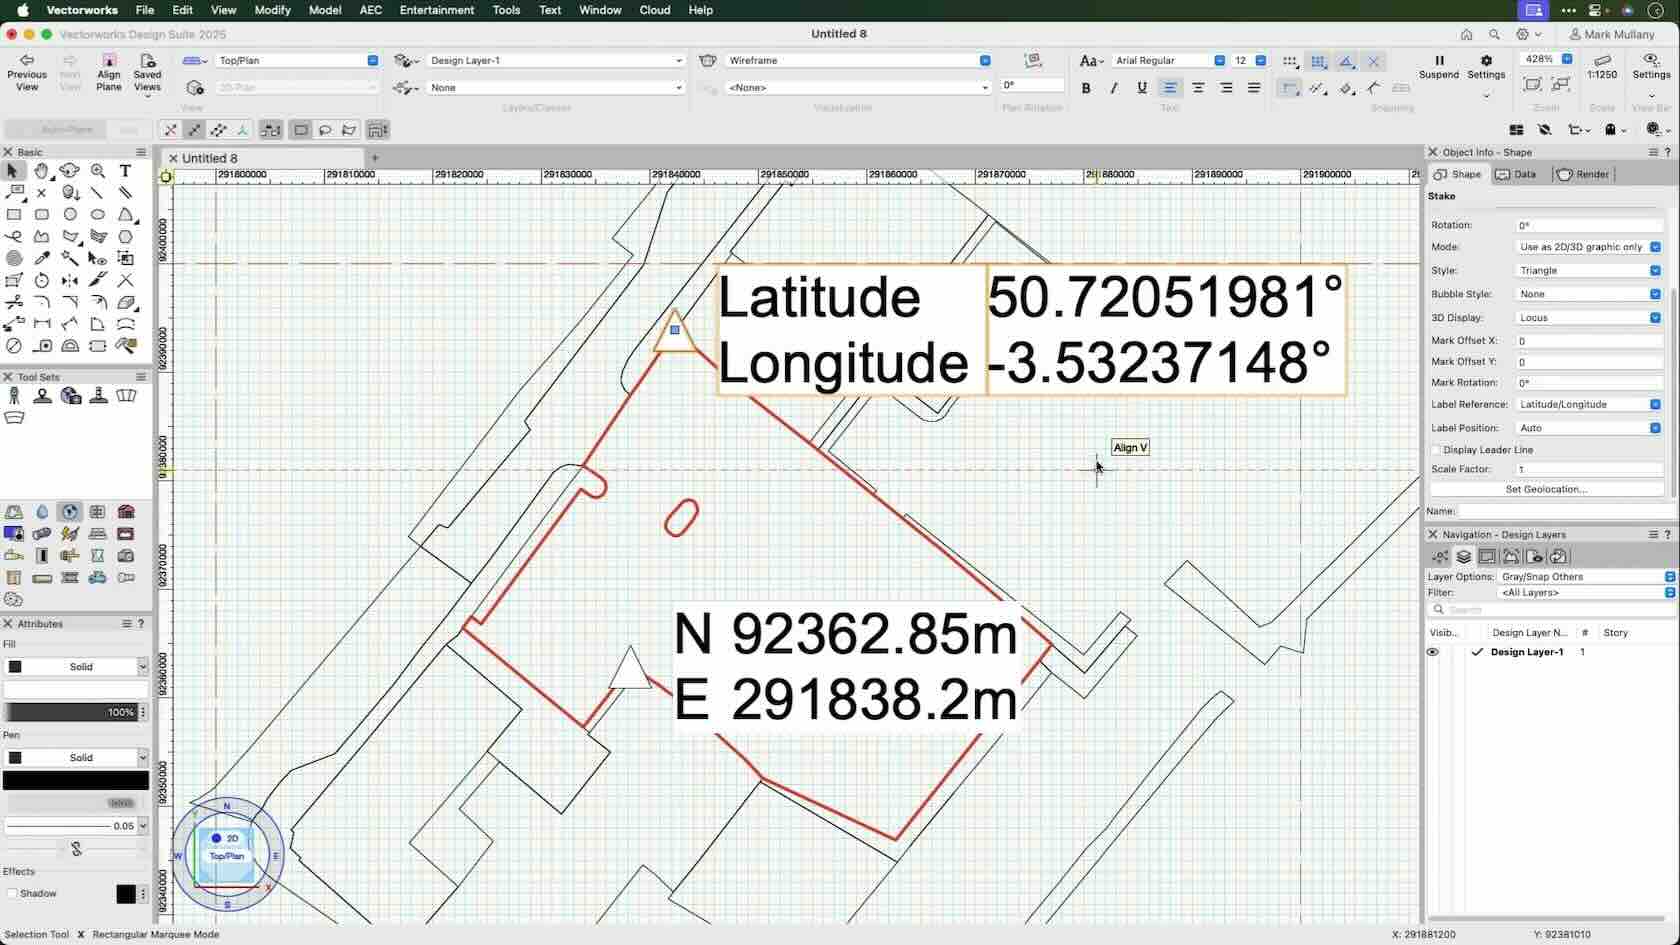The width and height of the screenshot is (1680, 945).
Task: Change Layer Options from Gray/Snap Others
Action: point(1583,577)
